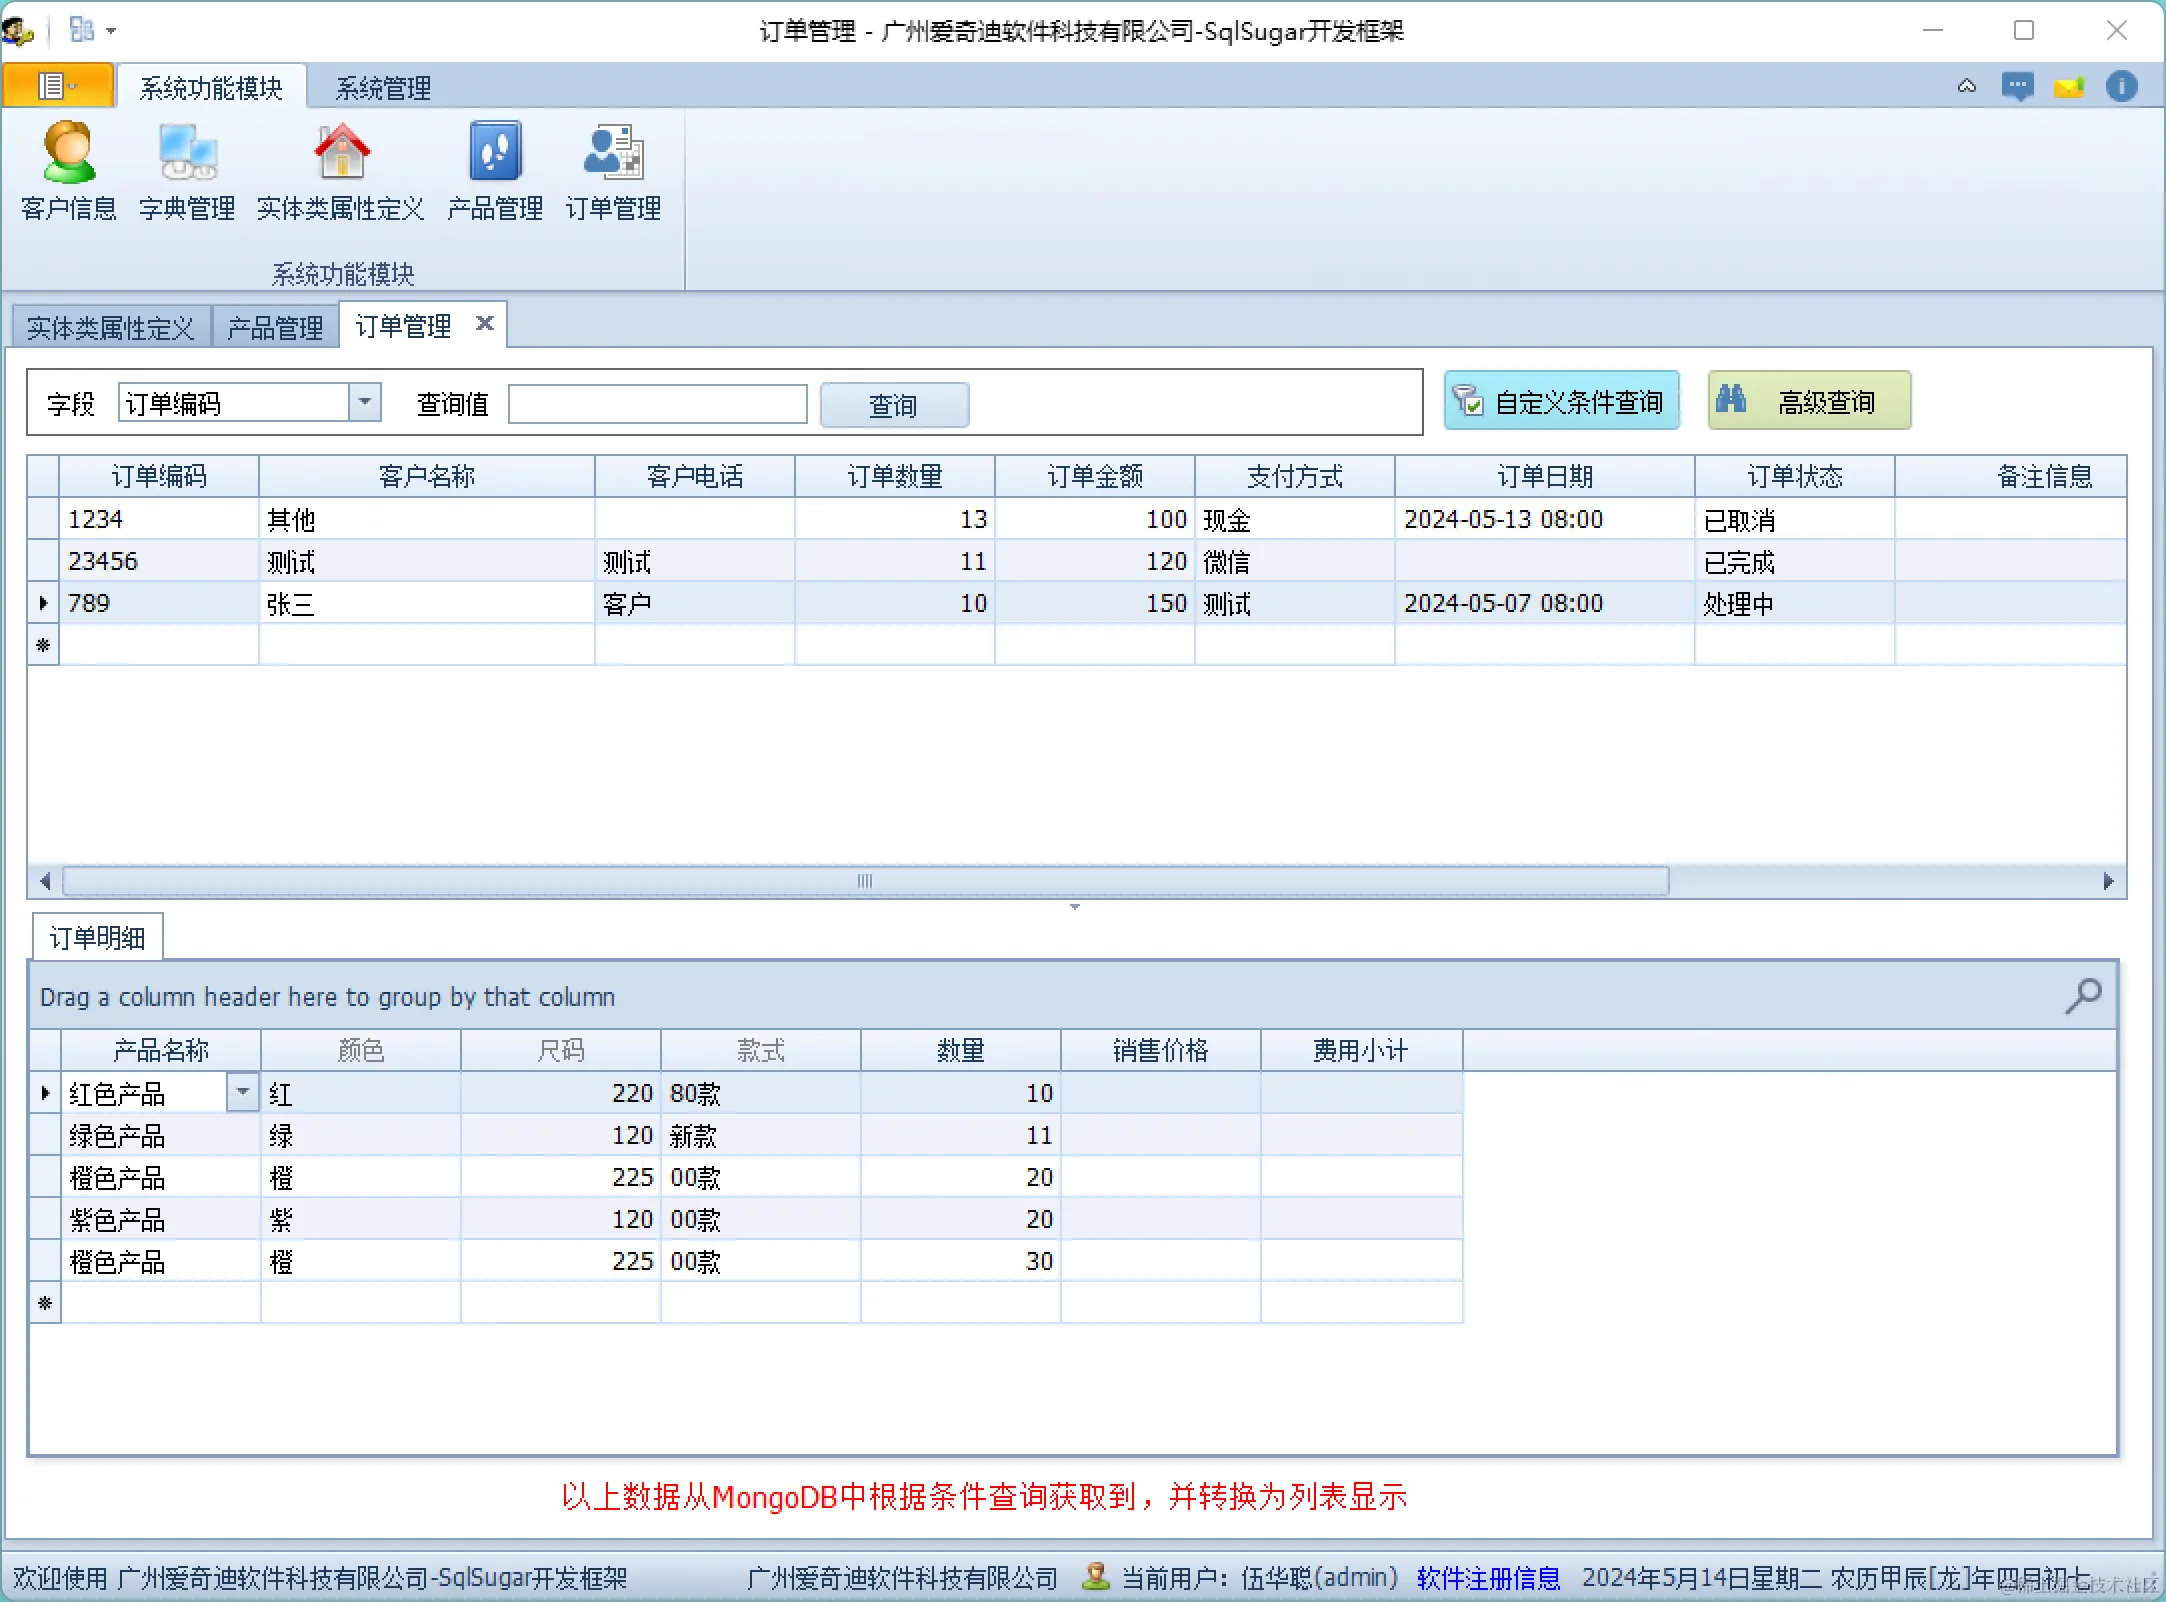This screenshot has height=1602, width=2166.
Task: Switch to the 系统管理 ribbon tab
Action: click(x=383, y=88)
